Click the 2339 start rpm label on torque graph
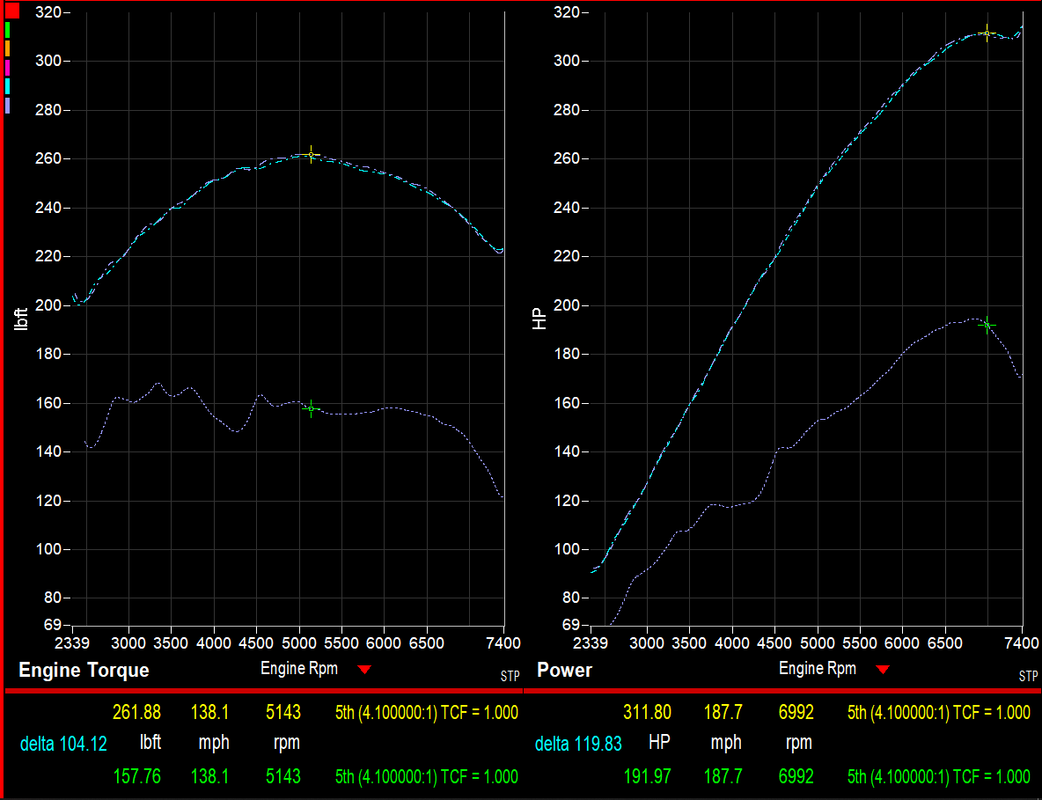1042x800 pixels. [72, 643]
